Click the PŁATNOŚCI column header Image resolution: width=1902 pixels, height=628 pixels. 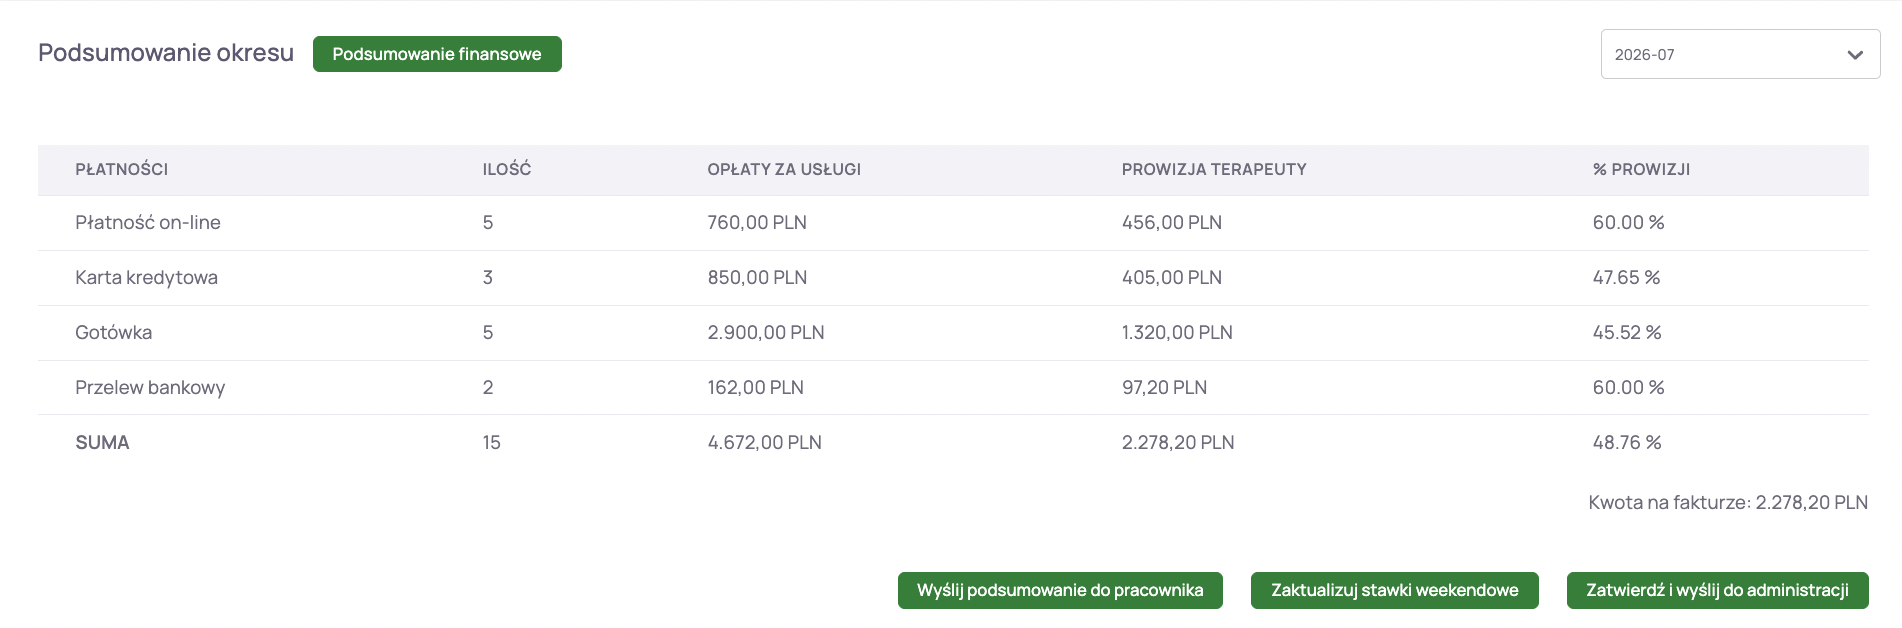tap(122, 170)
